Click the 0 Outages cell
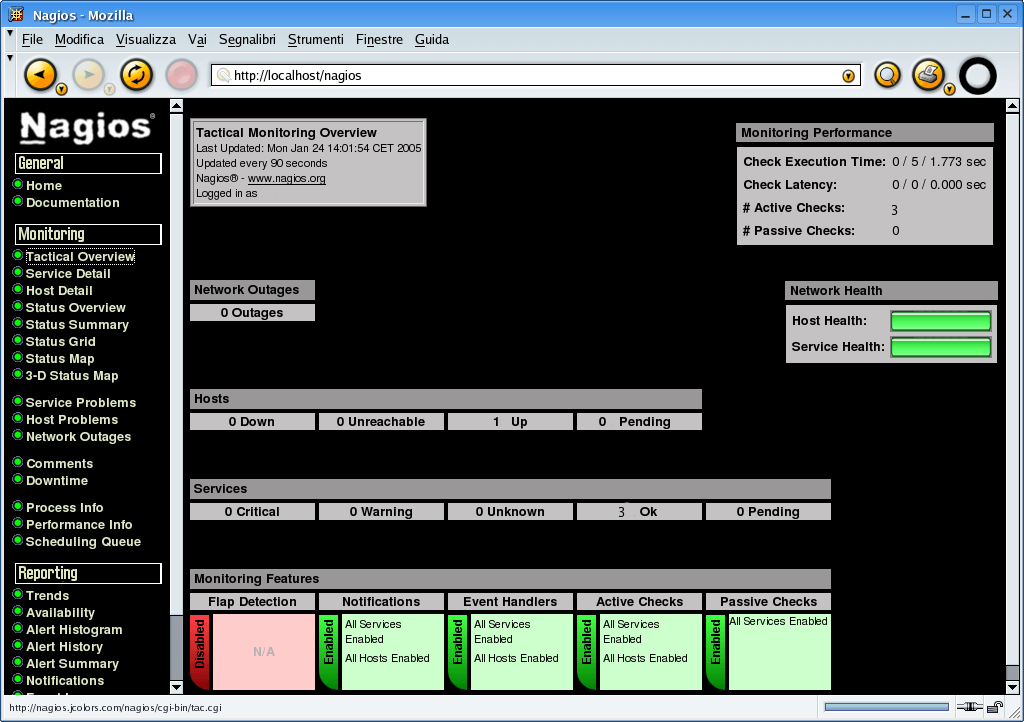 (x=252, y=313)
